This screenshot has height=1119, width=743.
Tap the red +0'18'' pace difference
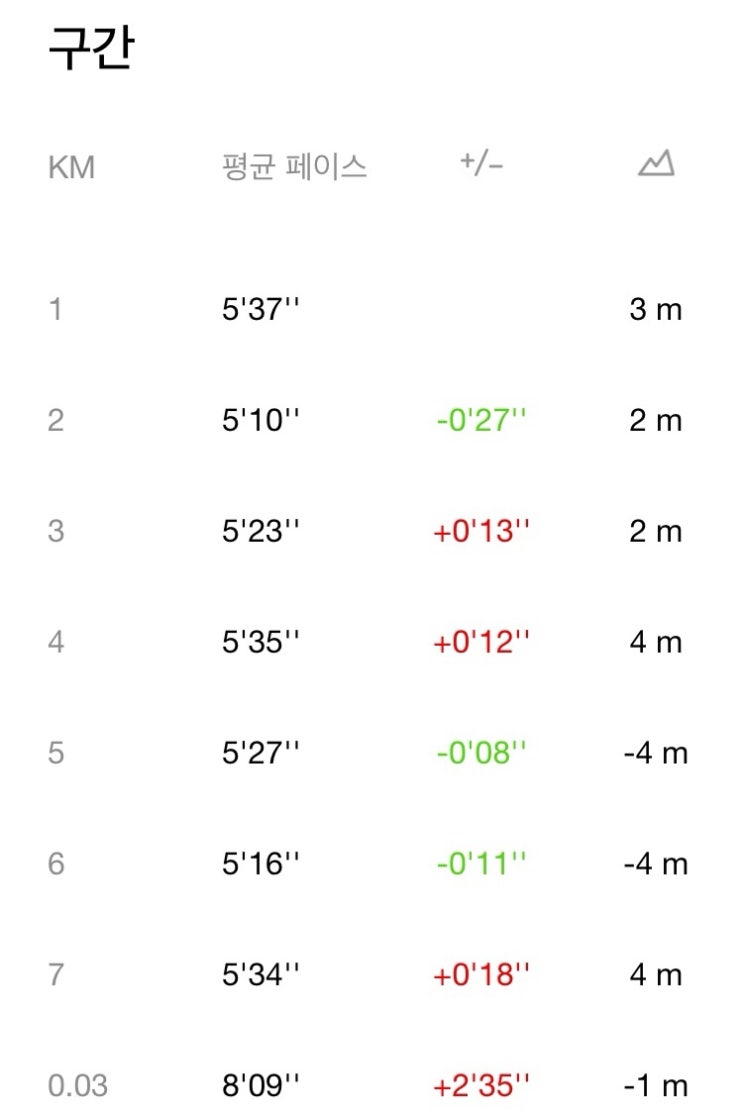[x=481, y=975]
